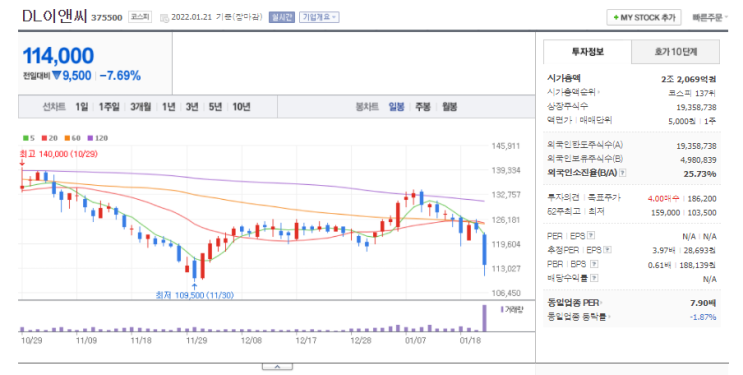Click the red 20-day moving average legend
The height and width of the screenshot is (375, 743).
[50, 138]
